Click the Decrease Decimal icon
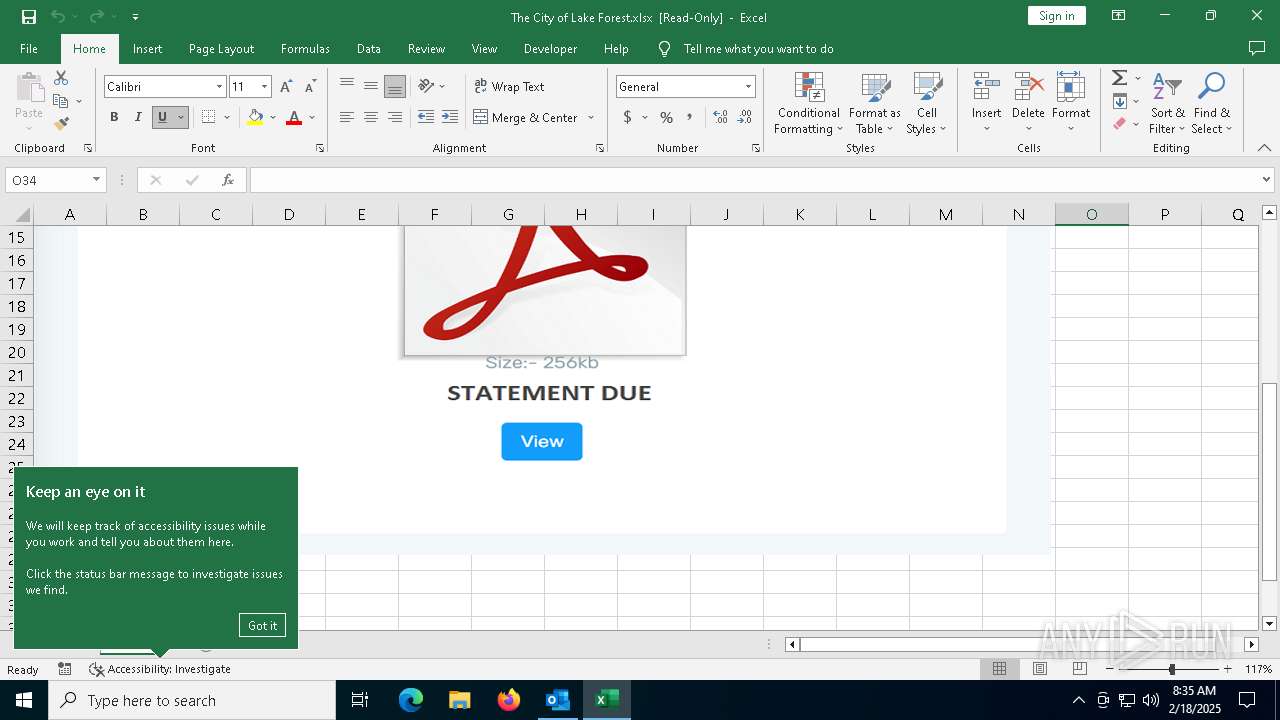 pos(746,117)
